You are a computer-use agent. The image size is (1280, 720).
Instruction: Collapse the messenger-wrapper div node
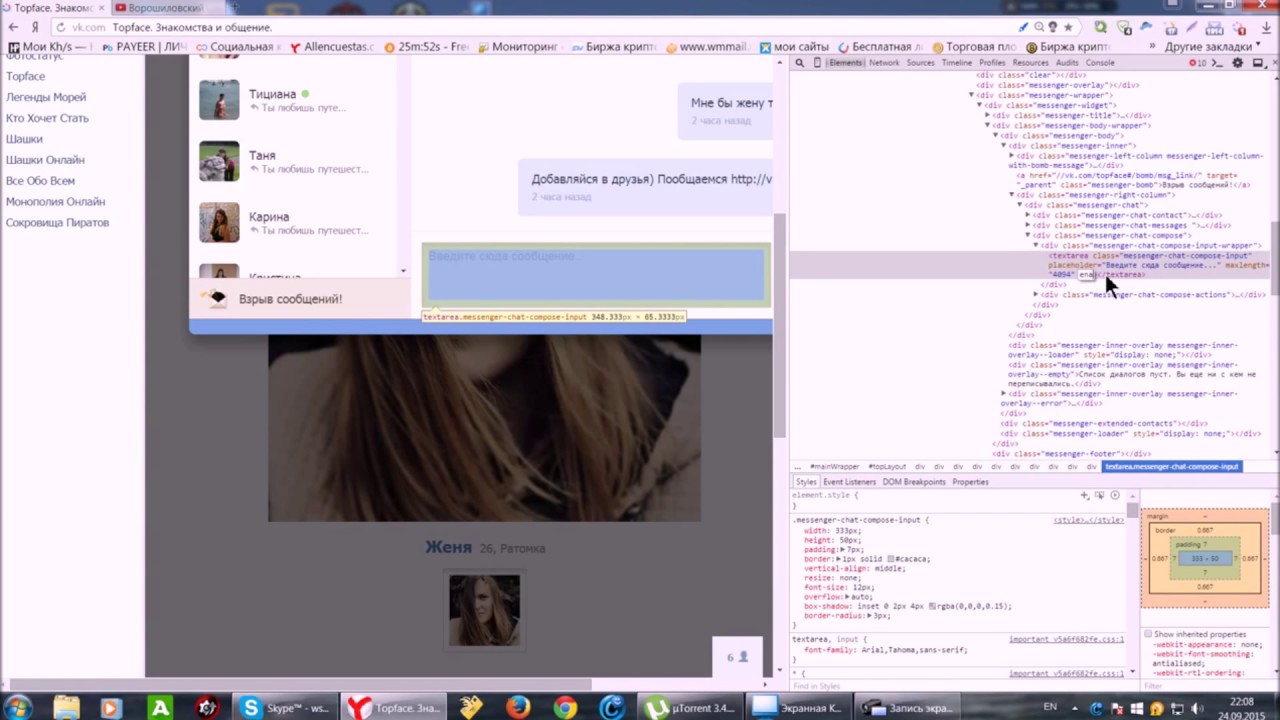971,95
